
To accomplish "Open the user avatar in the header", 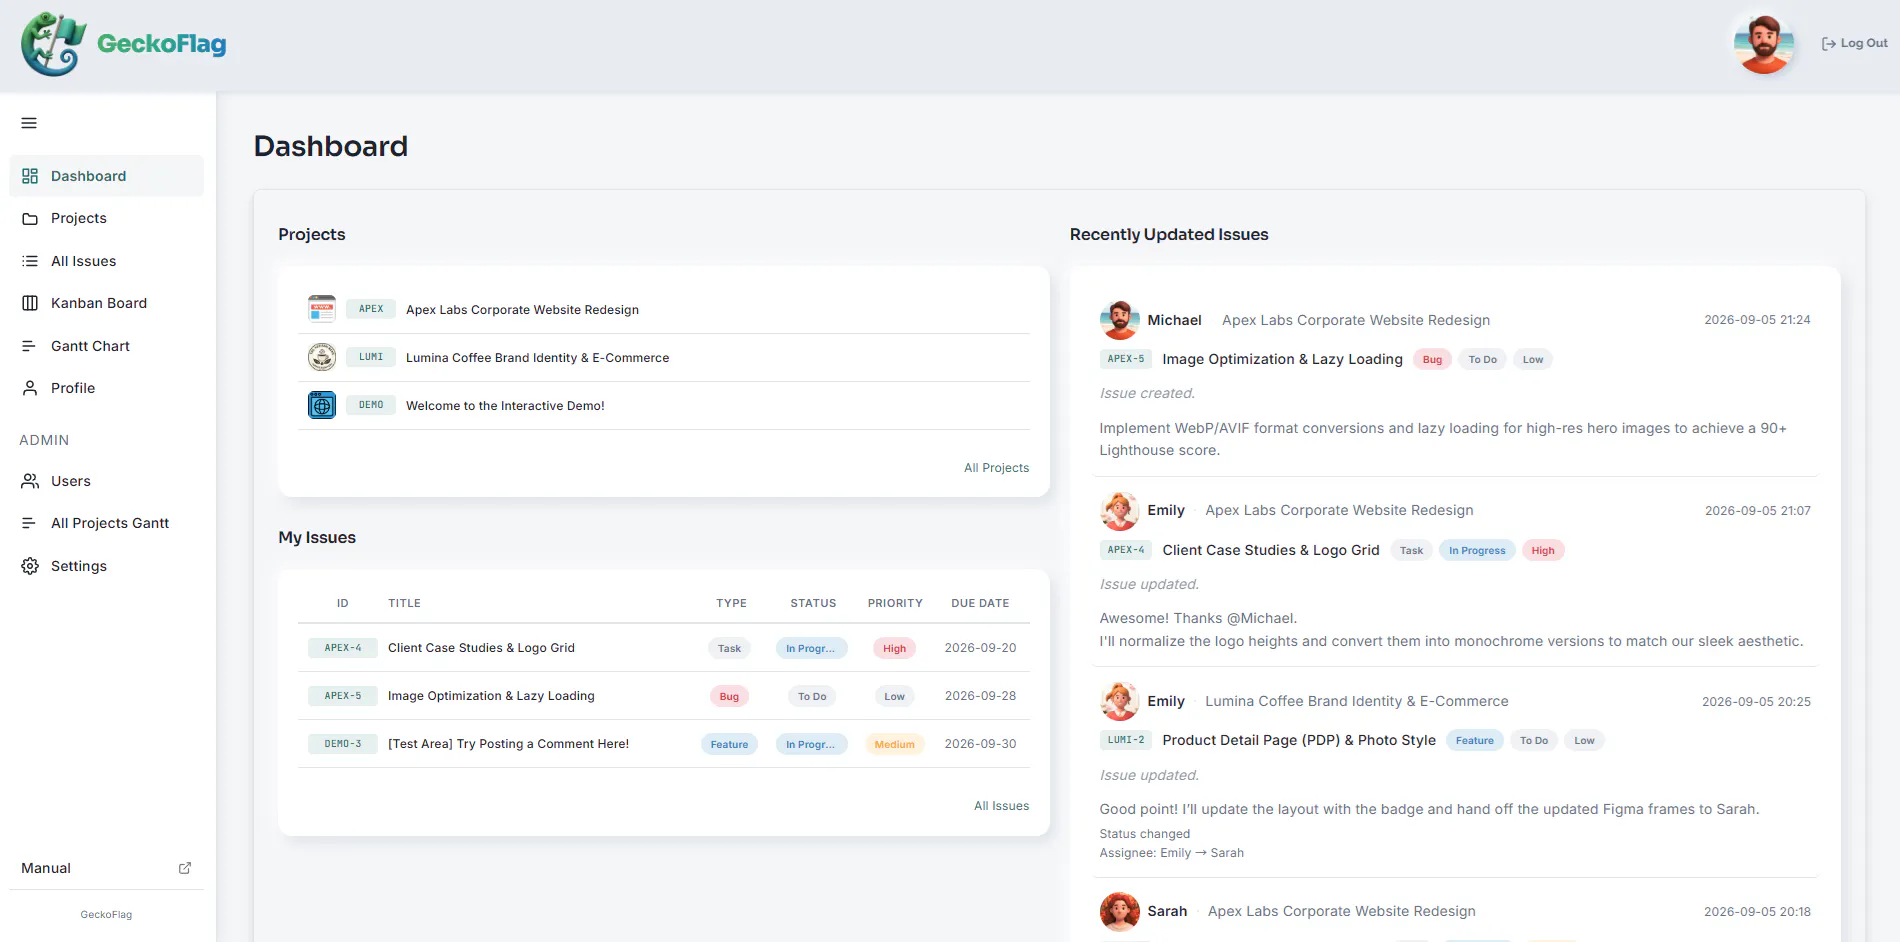I will [1764, 44].
